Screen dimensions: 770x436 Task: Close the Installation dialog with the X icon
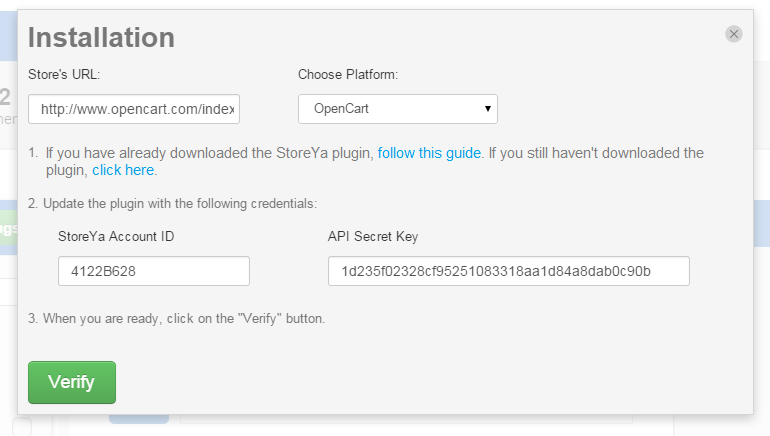pyautogui.click(x=734, y=34)
